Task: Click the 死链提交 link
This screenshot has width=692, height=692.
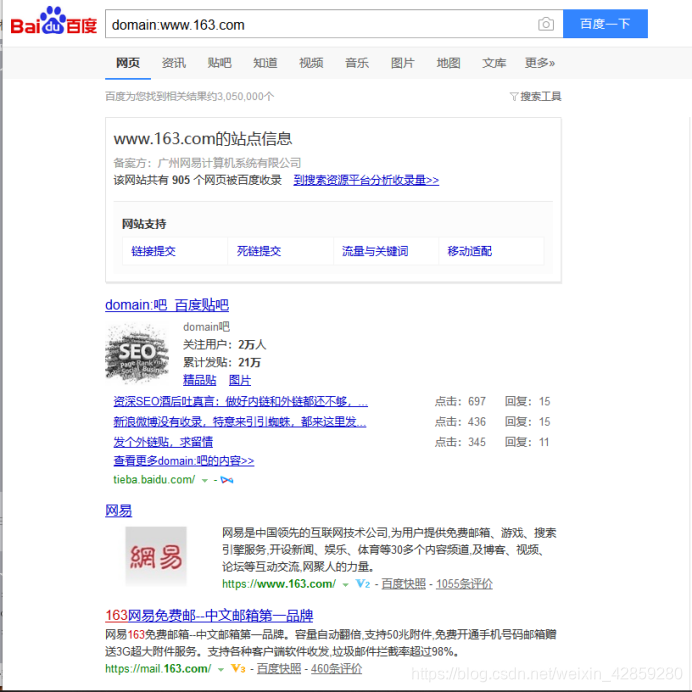Action: pyautogui.click(x=259, y=251)
